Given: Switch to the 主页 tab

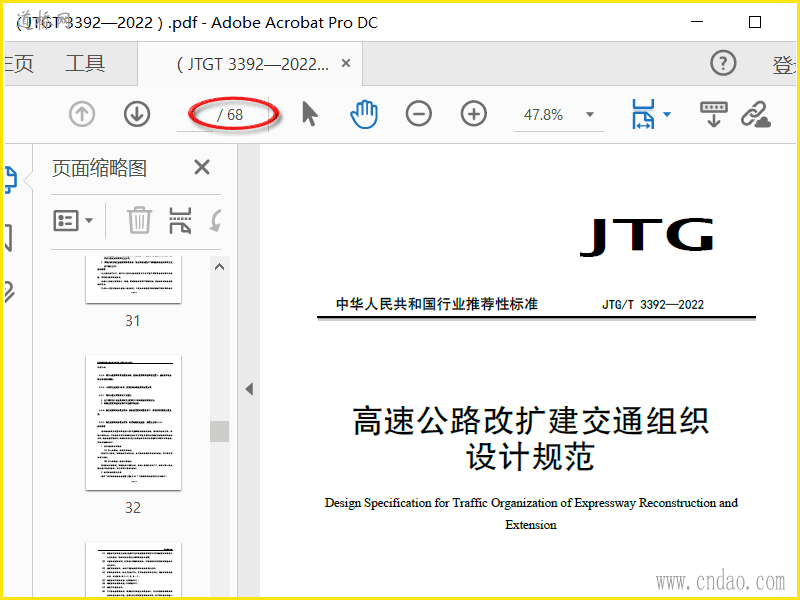Looking at the screenshot, I should click(18, 64).
